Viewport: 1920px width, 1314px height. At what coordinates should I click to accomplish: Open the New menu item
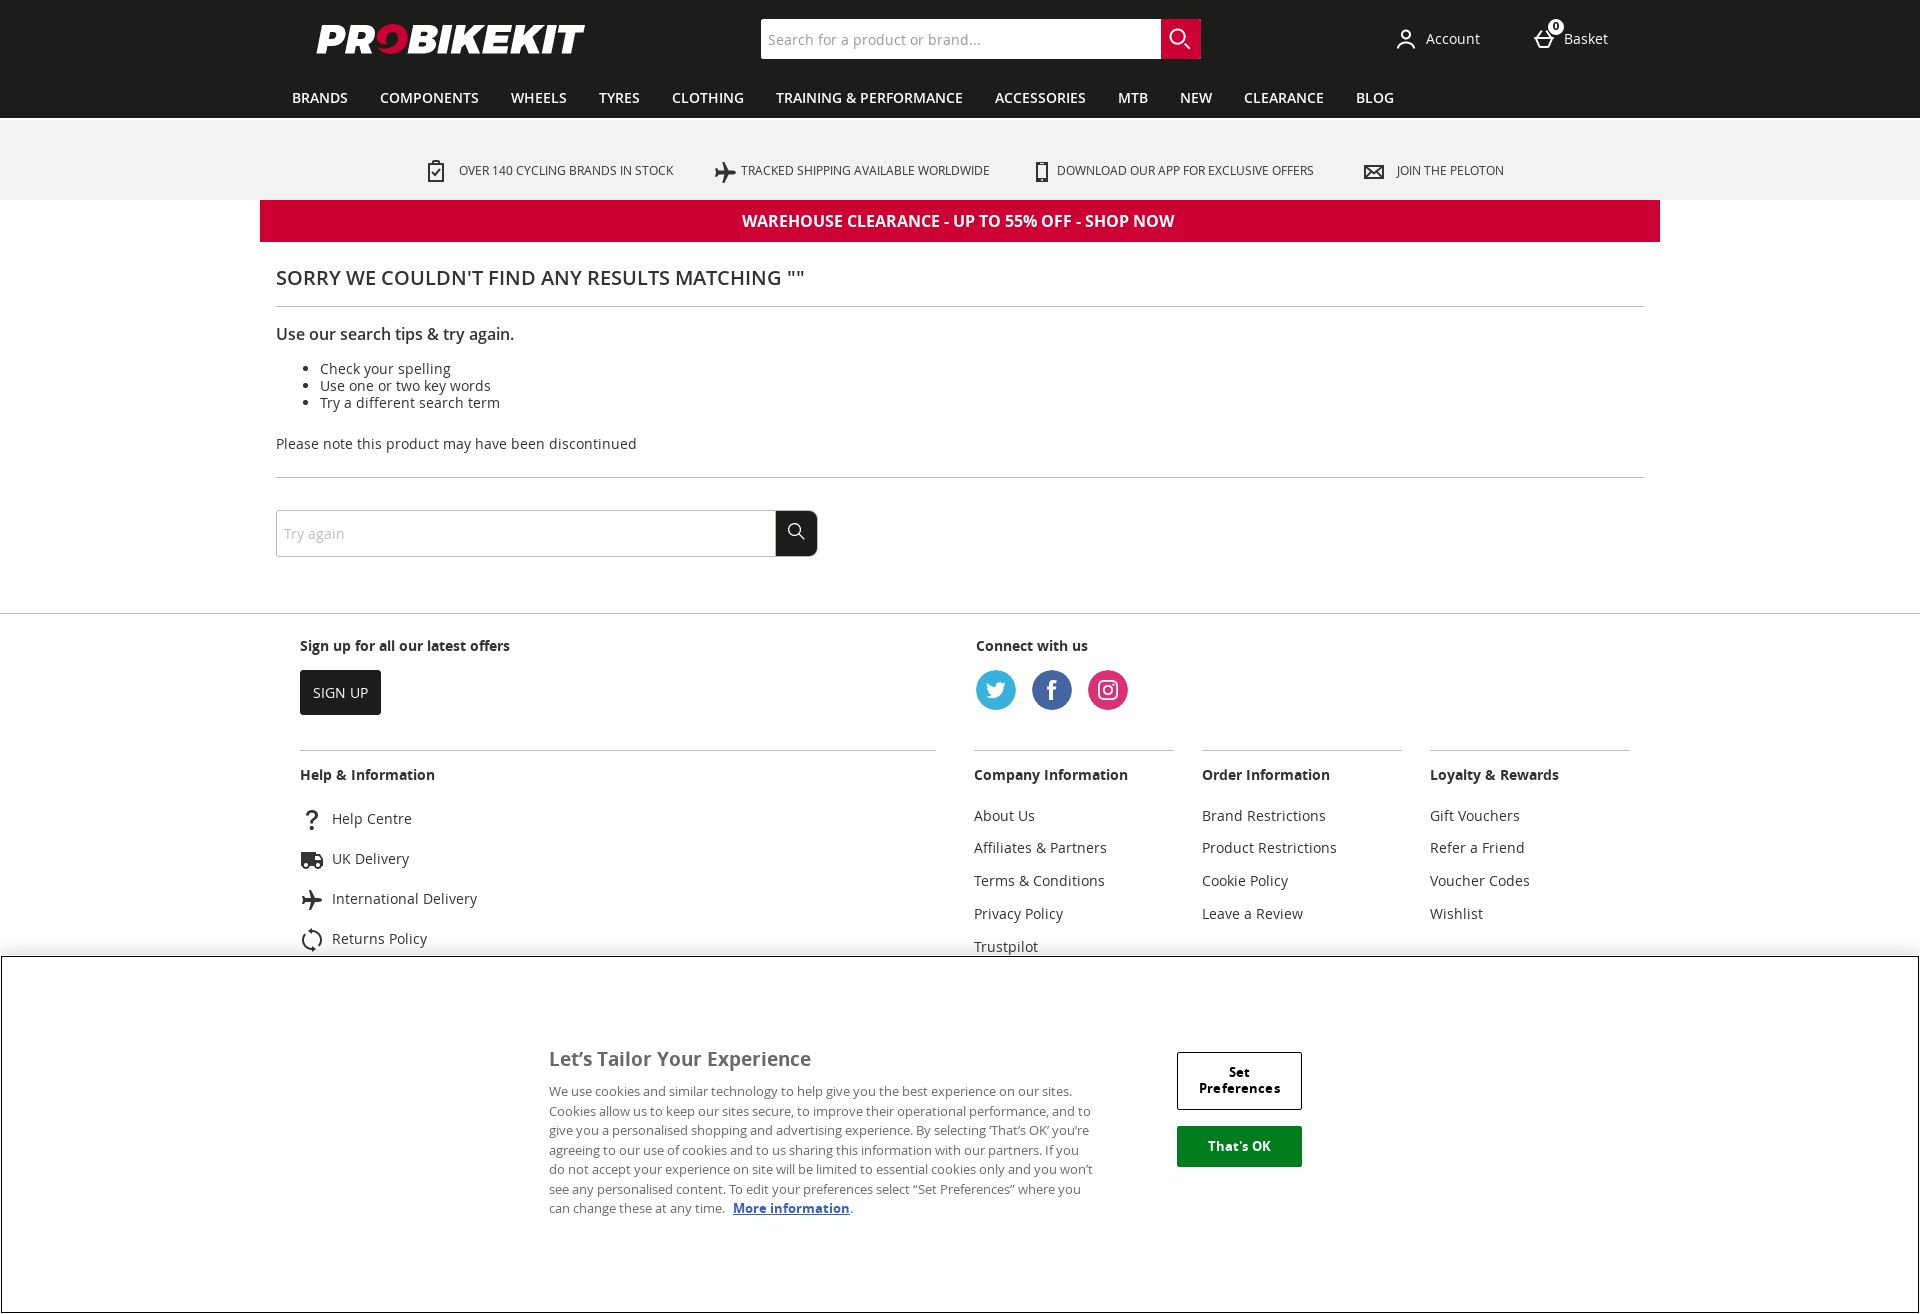coord(1196,98)
